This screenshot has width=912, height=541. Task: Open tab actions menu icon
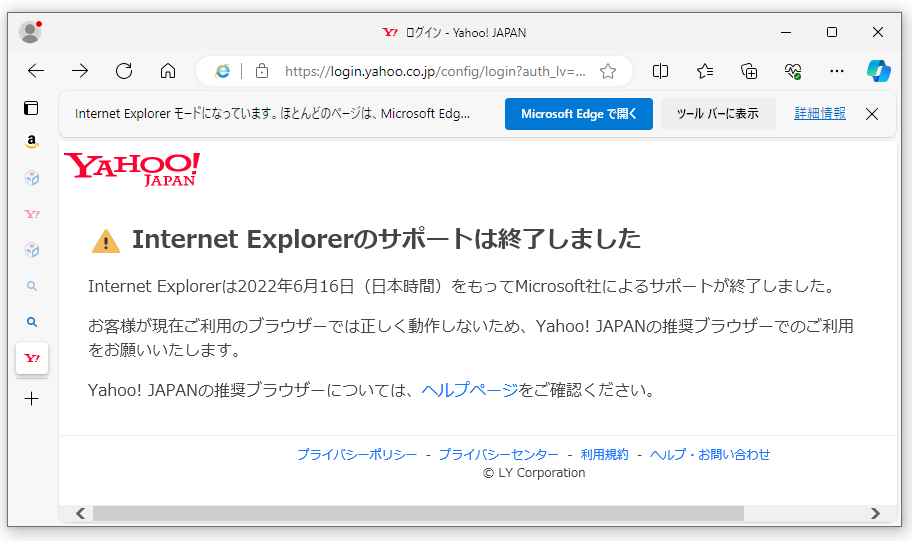pos(31,108)
